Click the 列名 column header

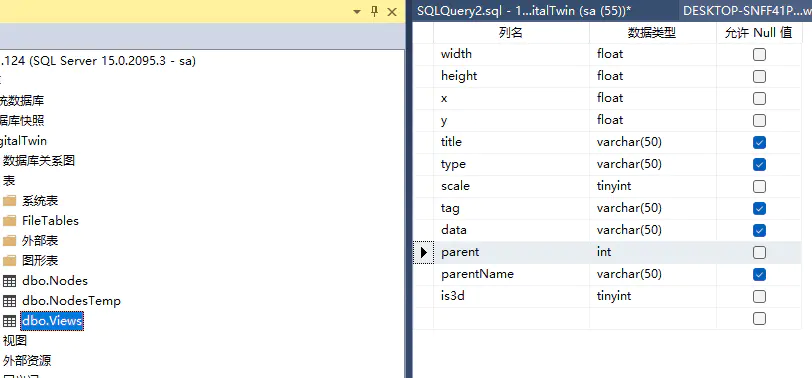point(511,33)
